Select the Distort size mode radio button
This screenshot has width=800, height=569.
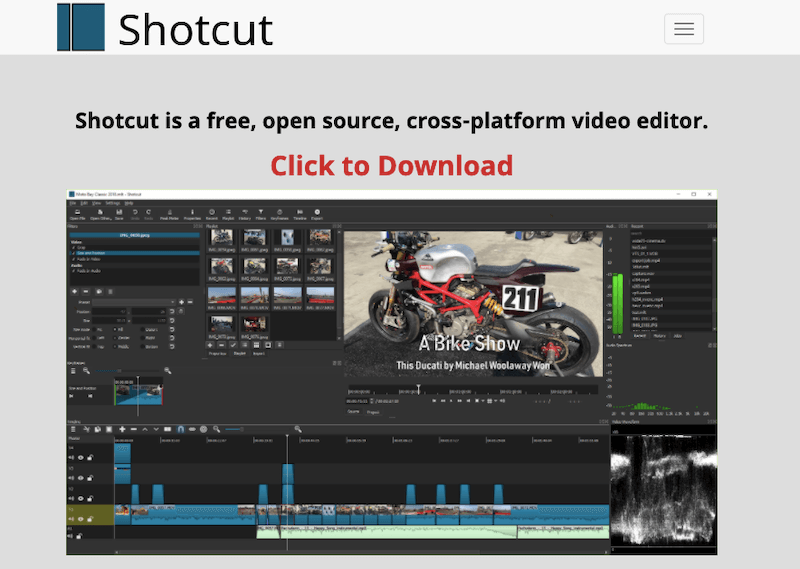pyautogui.click(x=141, y=329)
